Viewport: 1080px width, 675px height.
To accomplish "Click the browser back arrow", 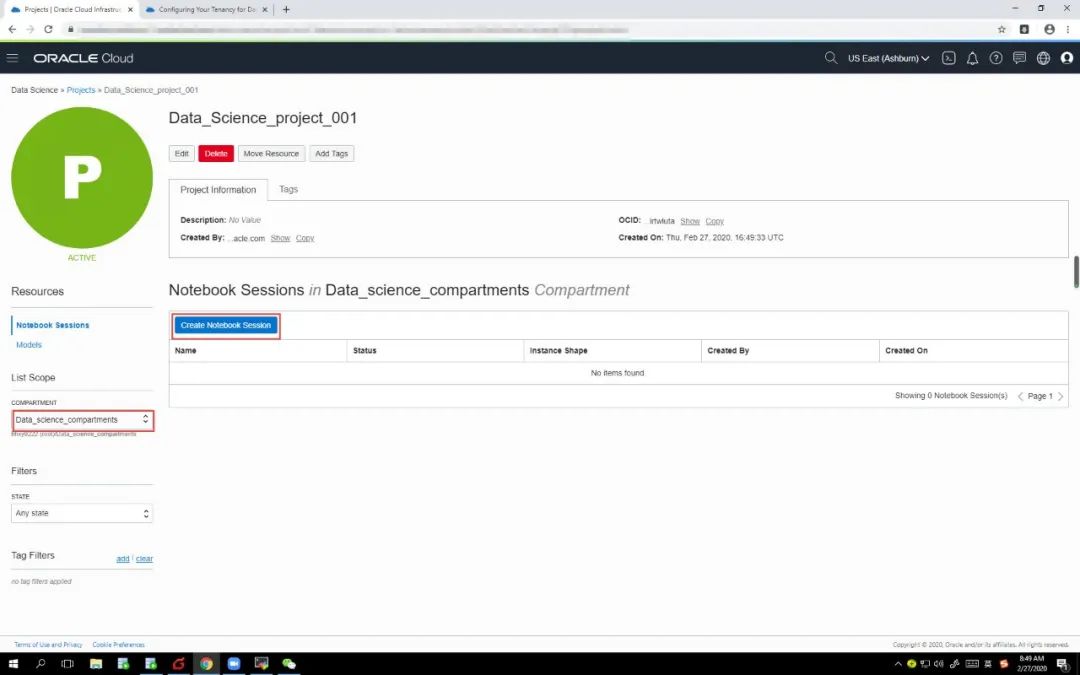I will [x=12, y=30].
